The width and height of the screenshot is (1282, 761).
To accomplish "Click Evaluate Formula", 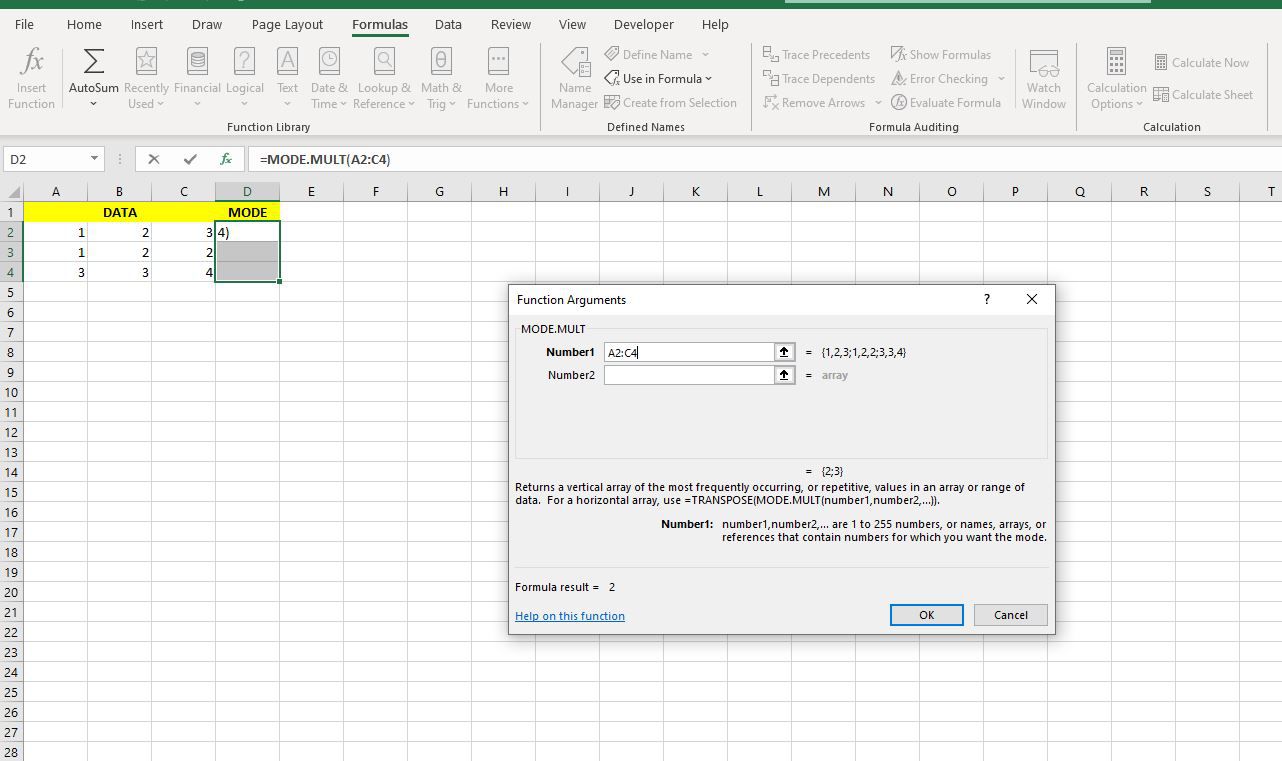I will (946, 102).
